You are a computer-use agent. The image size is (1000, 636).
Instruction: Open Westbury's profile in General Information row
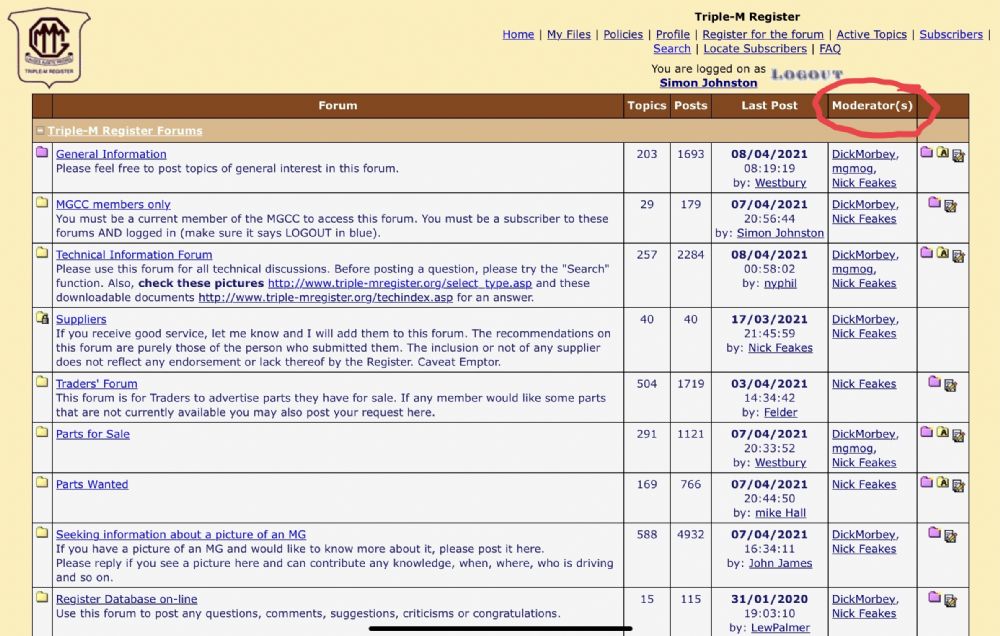780,183
